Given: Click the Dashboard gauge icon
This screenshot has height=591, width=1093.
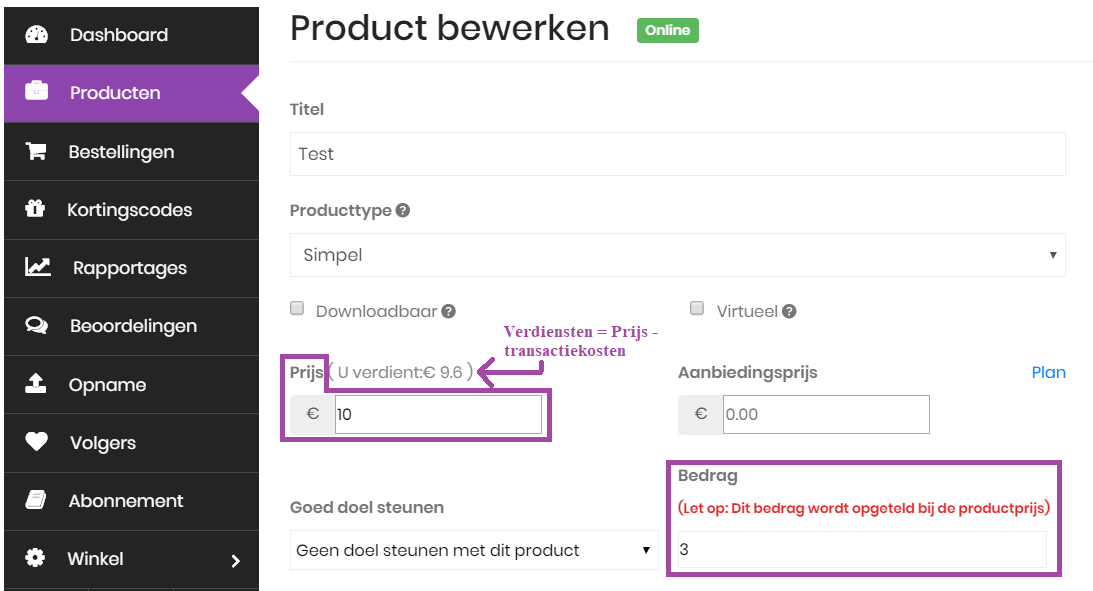Looking at the screenshot, I should (x=36, y=34).
